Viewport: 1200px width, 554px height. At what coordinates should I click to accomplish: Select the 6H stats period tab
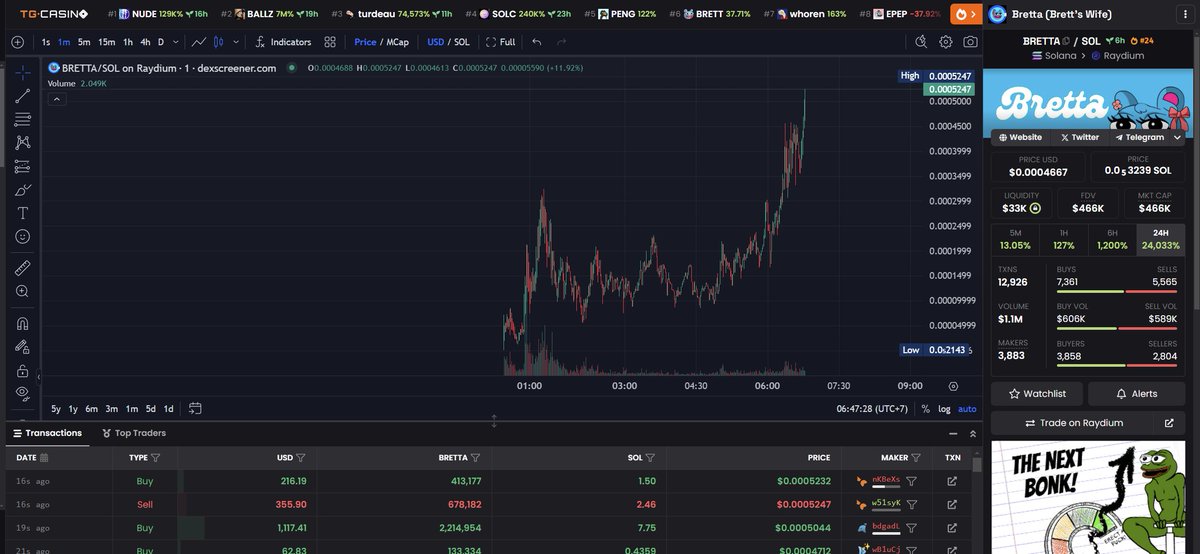coord(1112,239)
